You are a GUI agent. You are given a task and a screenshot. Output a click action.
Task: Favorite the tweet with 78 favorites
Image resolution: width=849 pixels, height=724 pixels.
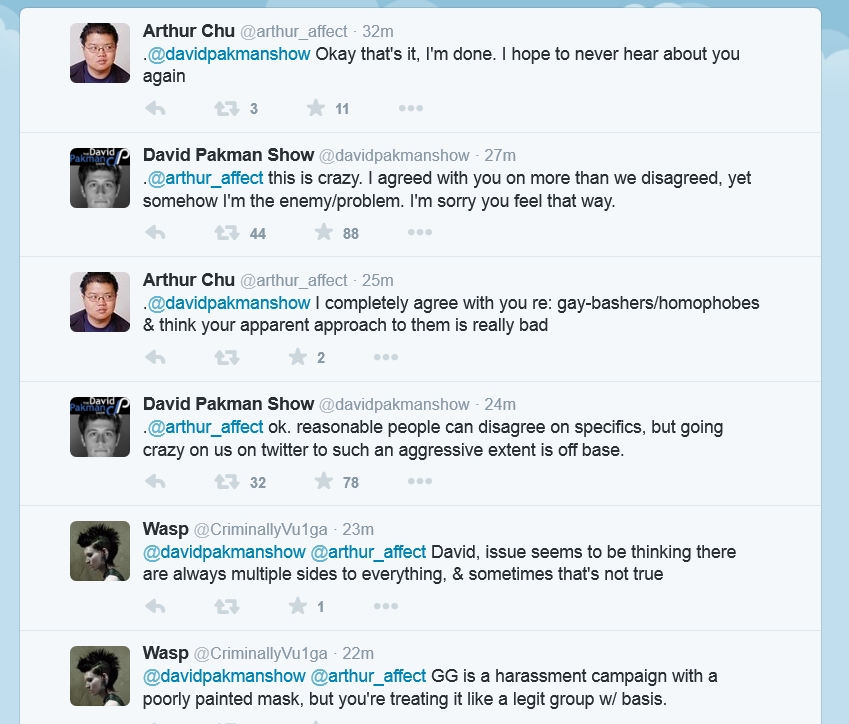[323, 482]
